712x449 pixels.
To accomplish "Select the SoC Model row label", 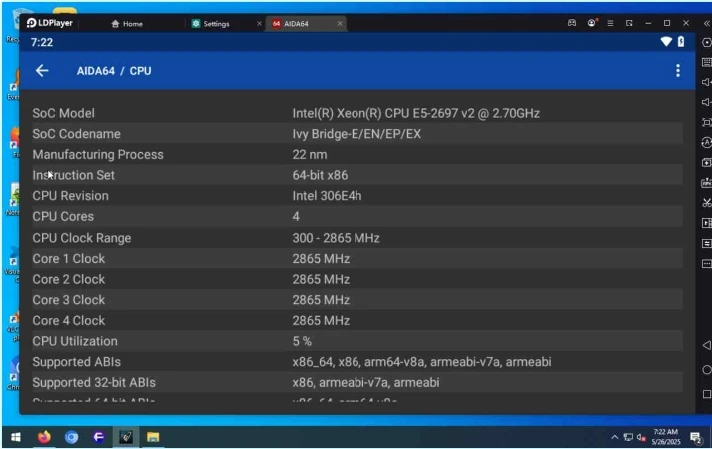I will coord(64,113).
